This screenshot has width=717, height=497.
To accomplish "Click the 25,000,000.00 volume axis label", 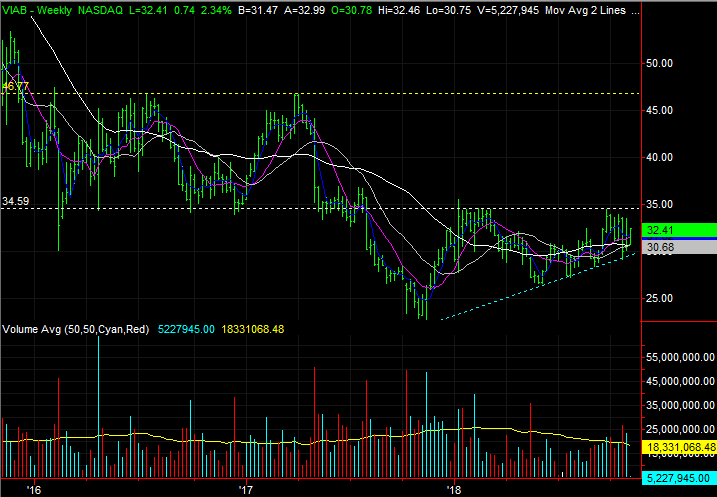I will (x=680, y=429).
